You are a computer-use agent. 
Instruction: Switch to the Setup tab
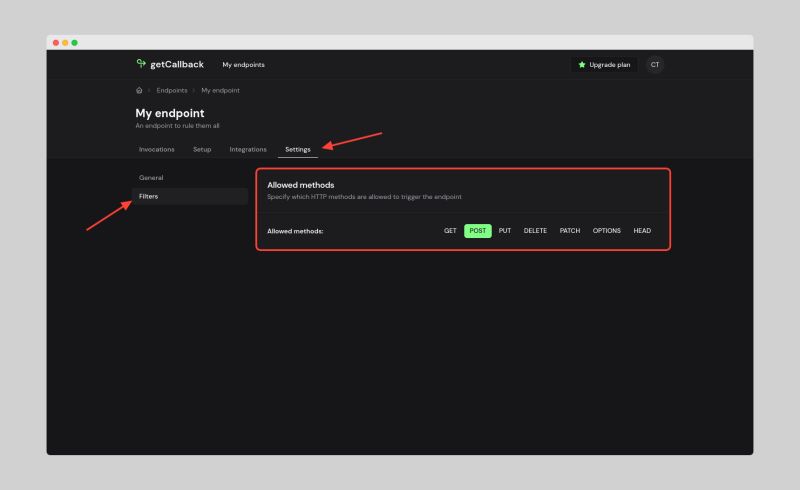click(x=202, y=150)
